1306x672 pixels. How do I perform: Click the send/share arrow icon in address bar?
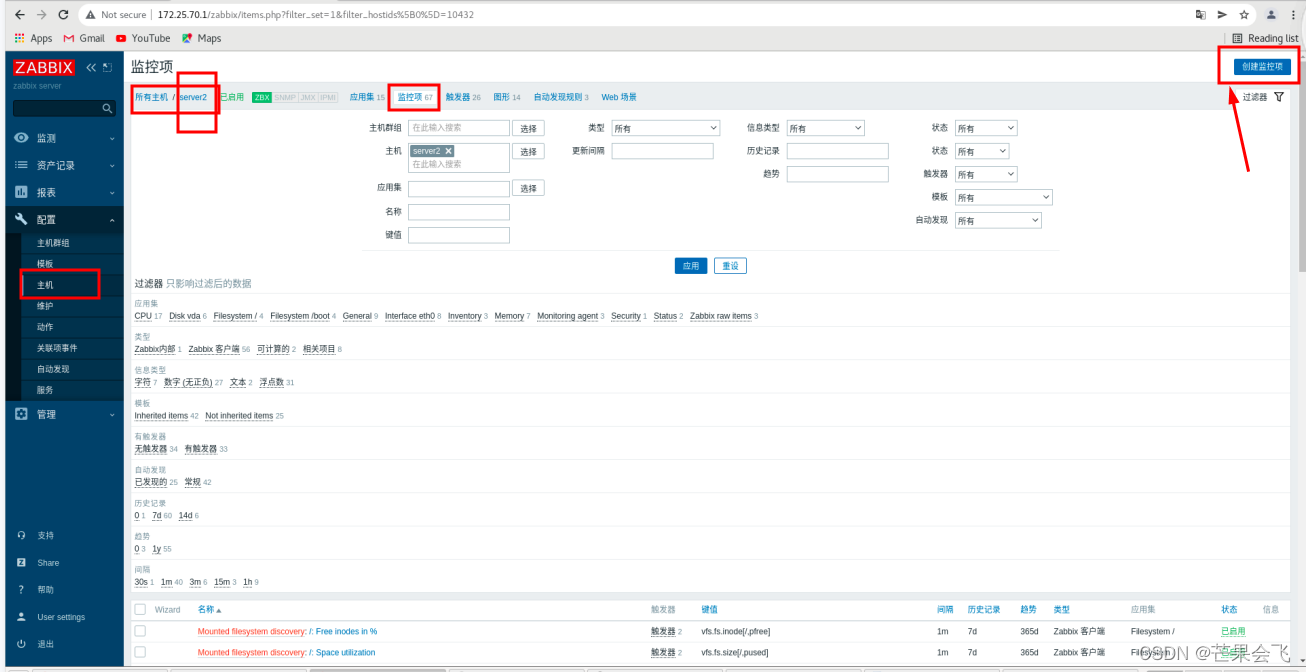(x=1223, y=15)
